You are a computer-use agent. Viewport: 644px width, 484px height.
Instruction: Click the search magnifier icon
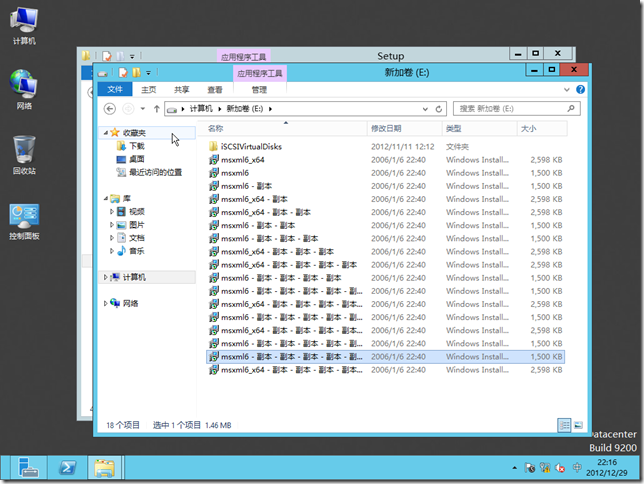(x=571, y=108)
